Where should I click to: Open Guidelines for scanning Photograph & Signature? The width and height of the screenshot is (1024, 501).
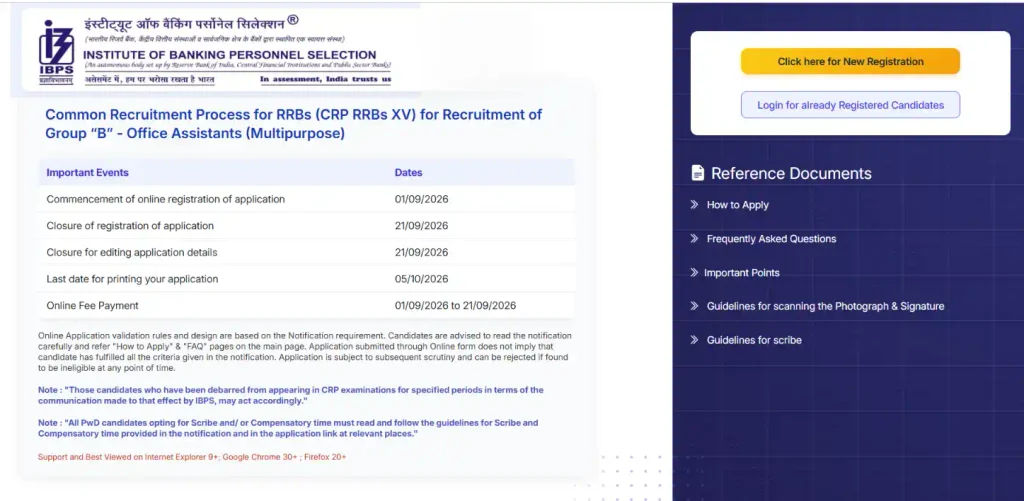[825, 306]
